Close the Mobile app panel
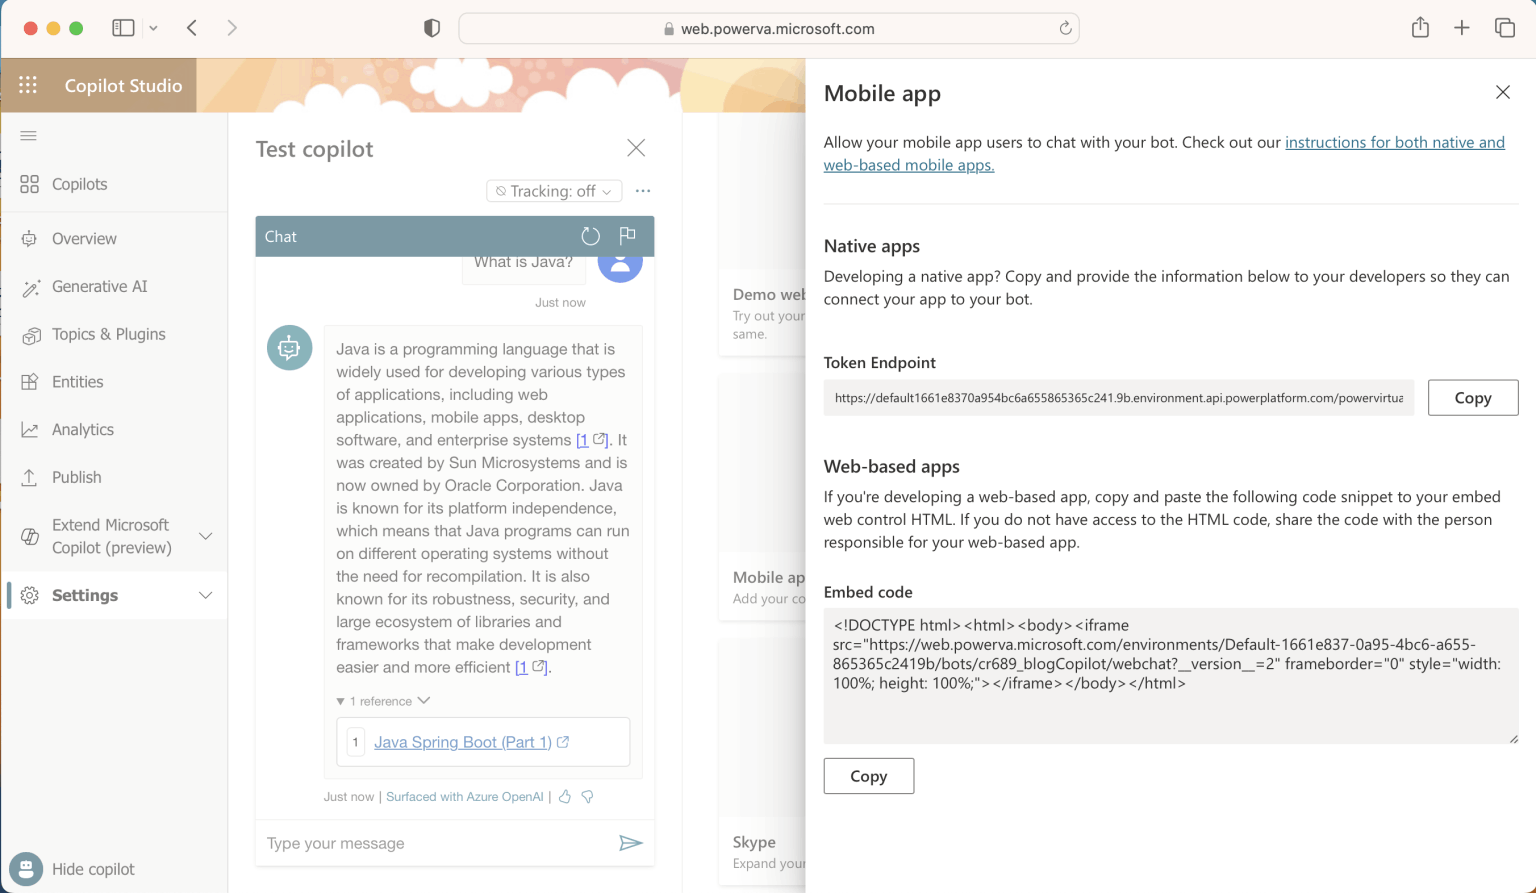1536x893 pixels. (x=1502, y=92)
